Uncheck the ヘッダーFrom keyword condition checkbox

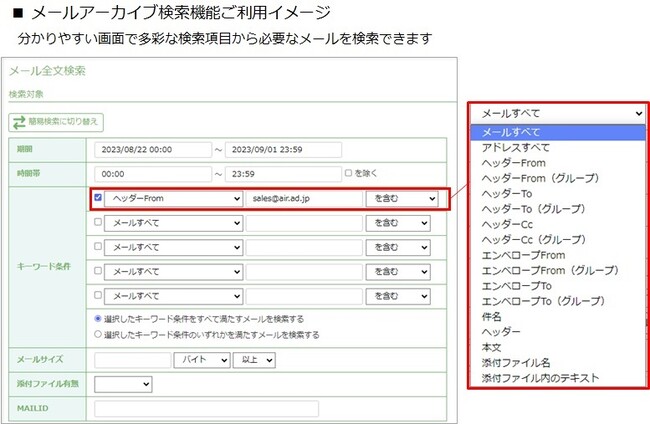[98, 199]
